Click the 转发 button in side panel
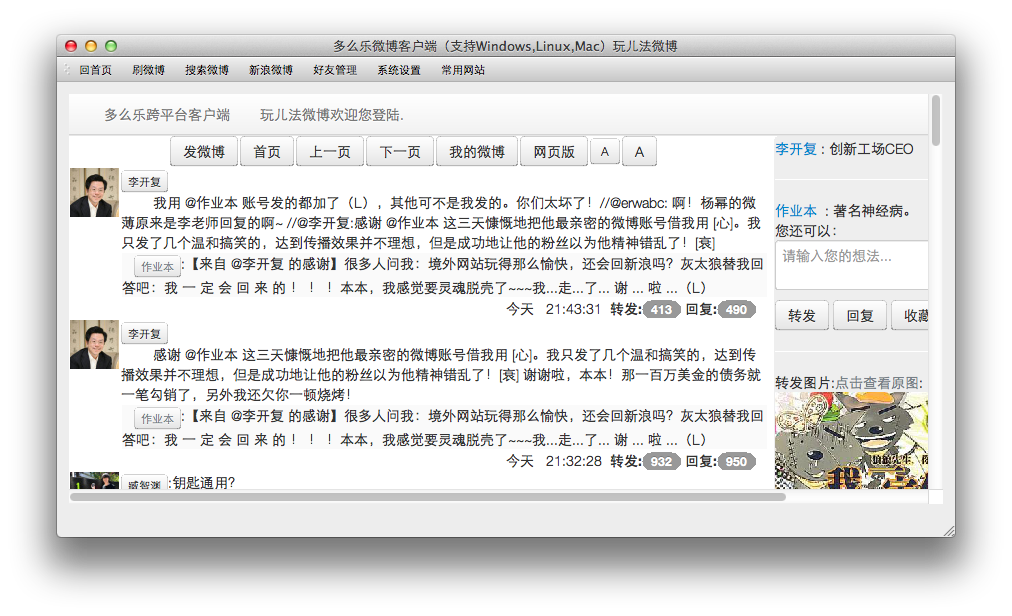Screen dimensions: 1012x616 tap(802, 316)
